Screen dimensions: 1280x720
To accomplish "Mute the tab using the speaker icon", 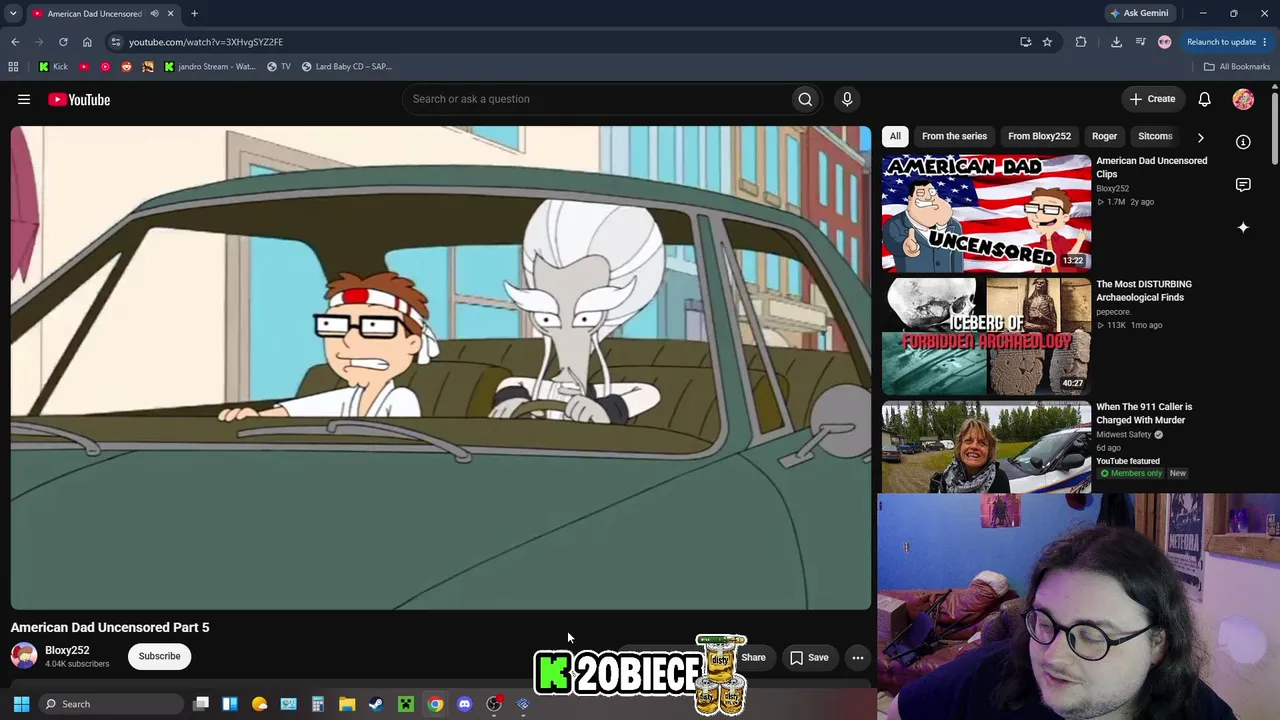I will click(x=154, y=14).
